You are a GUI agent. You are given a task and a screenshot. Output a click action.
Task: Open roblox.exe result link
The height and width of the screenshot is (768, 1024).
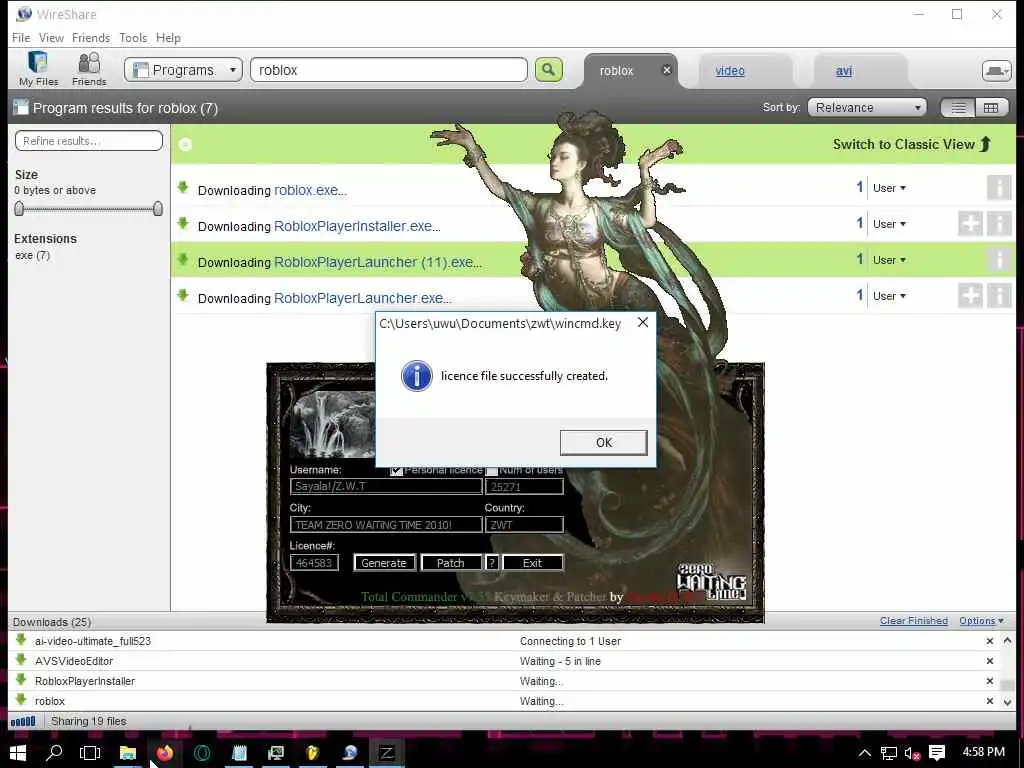click(310, 190)
